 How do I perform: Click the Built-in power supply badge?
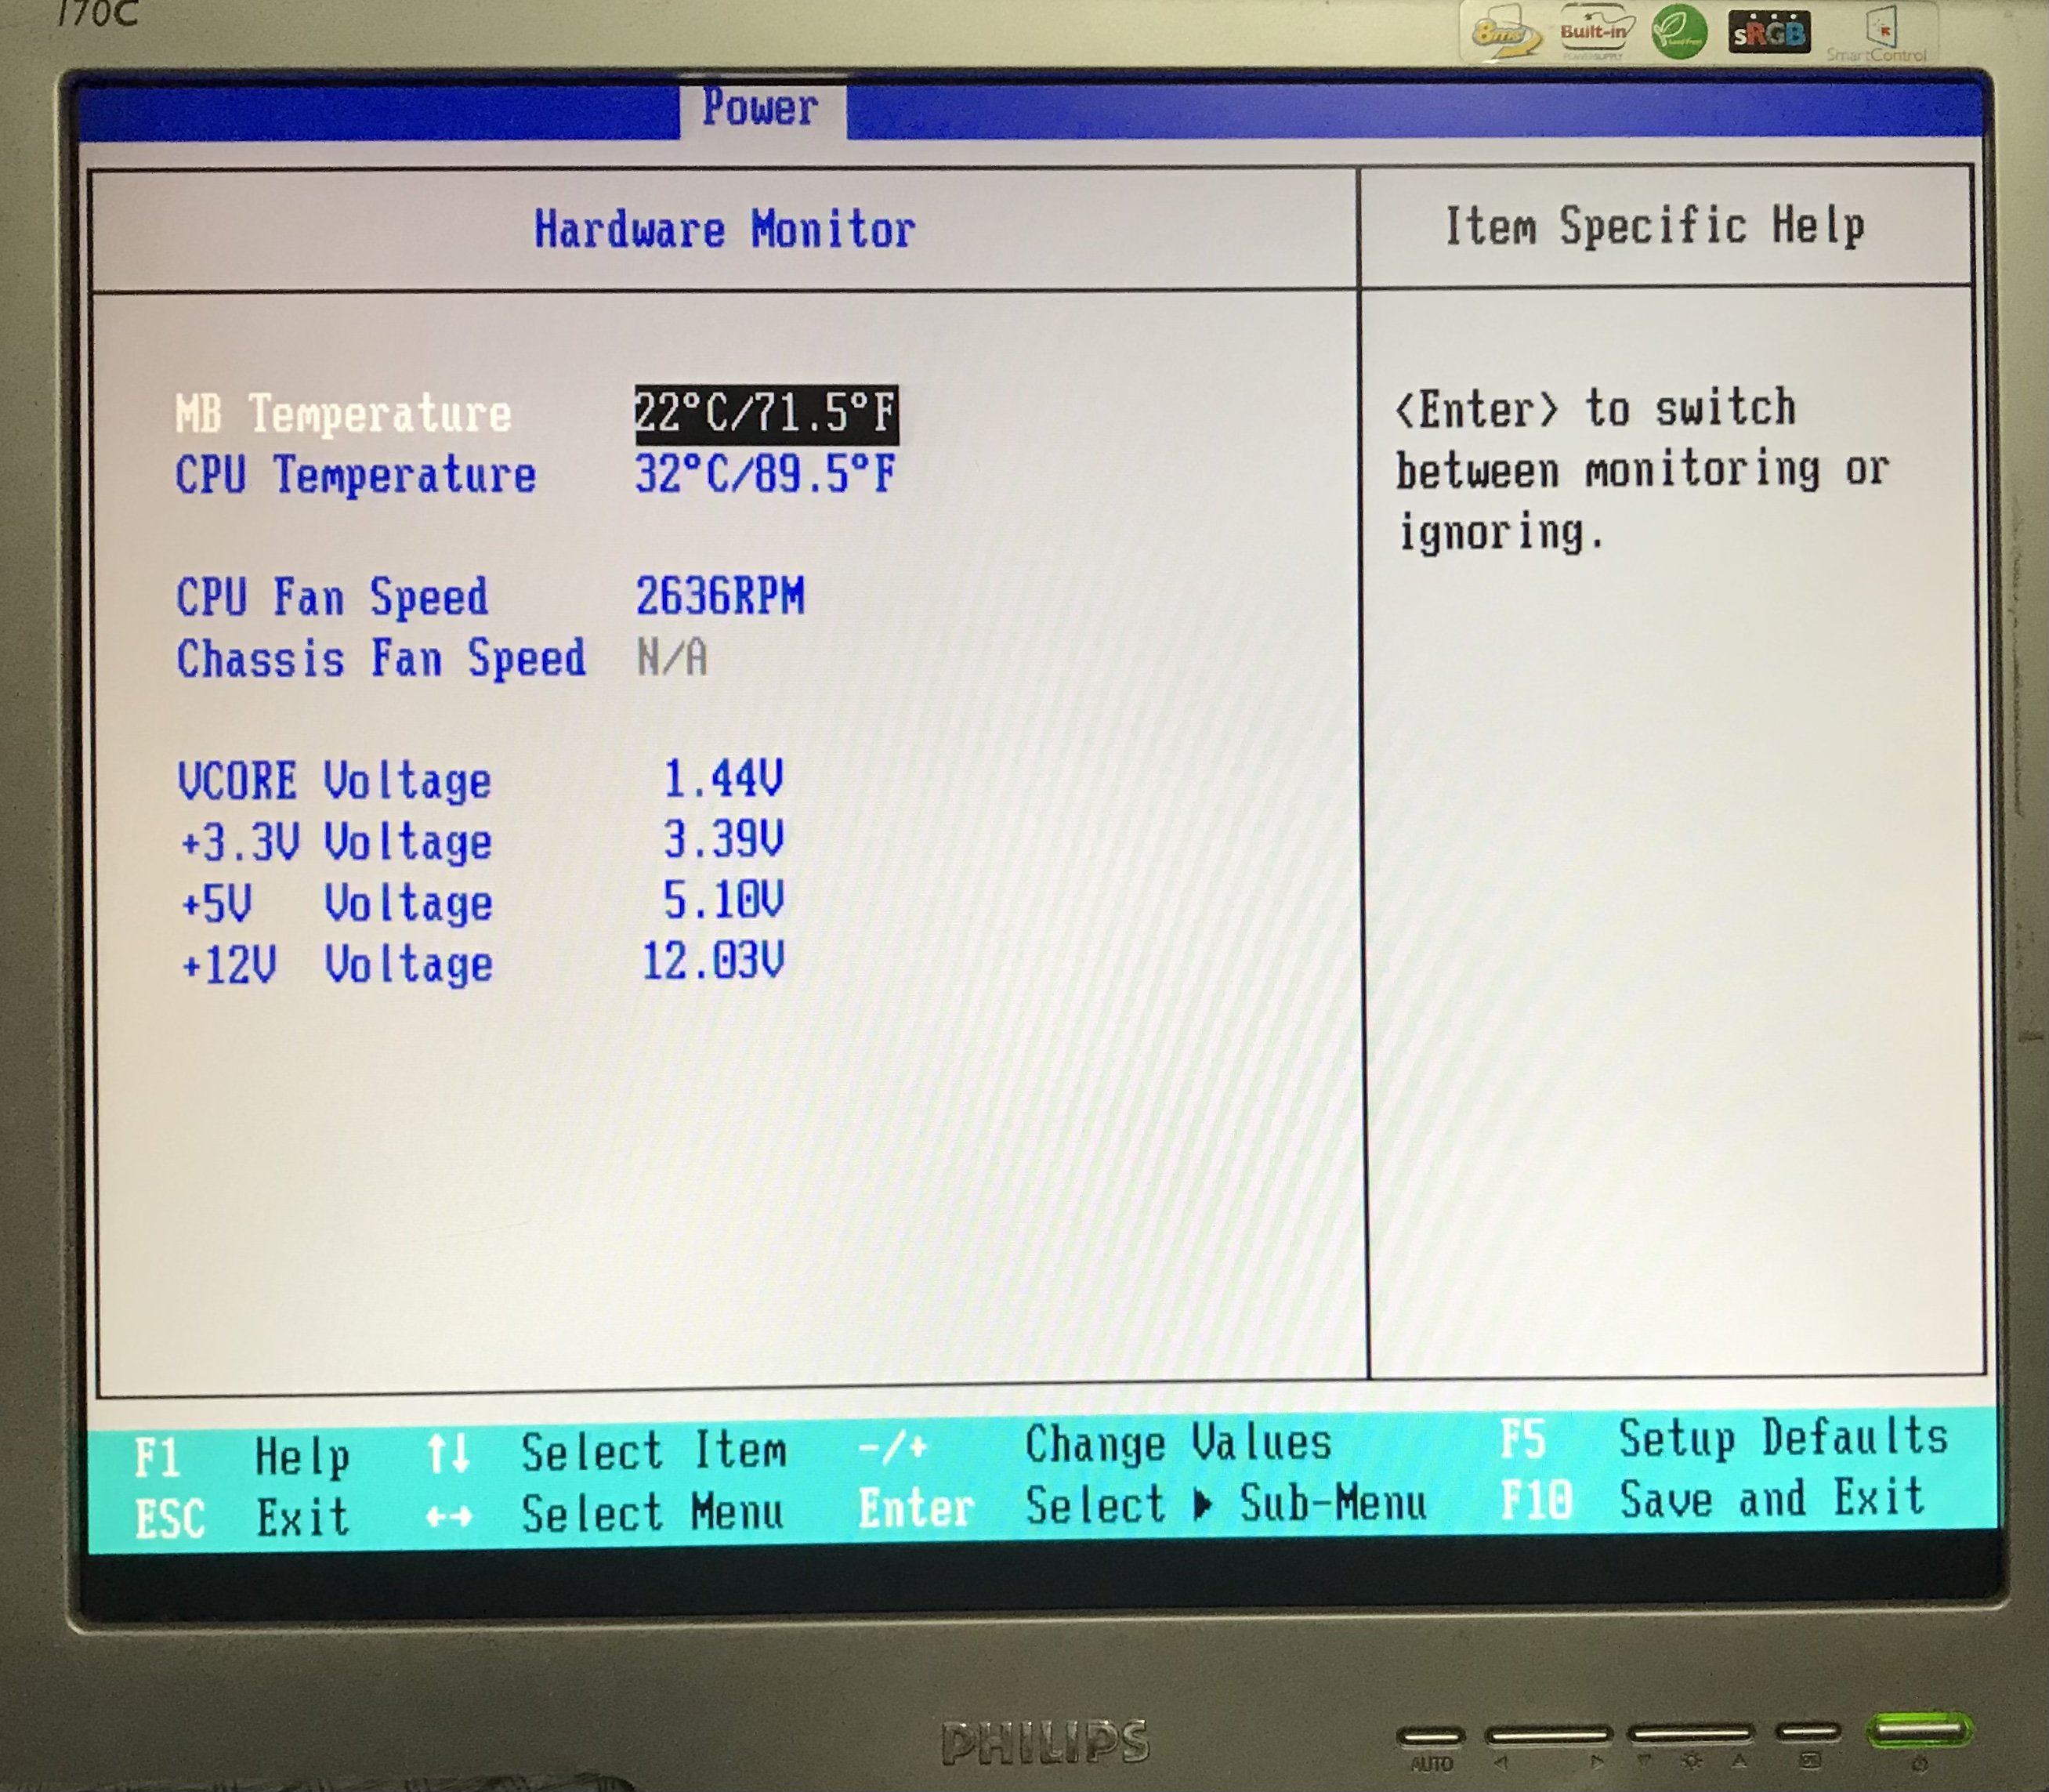click(1594, 32)
